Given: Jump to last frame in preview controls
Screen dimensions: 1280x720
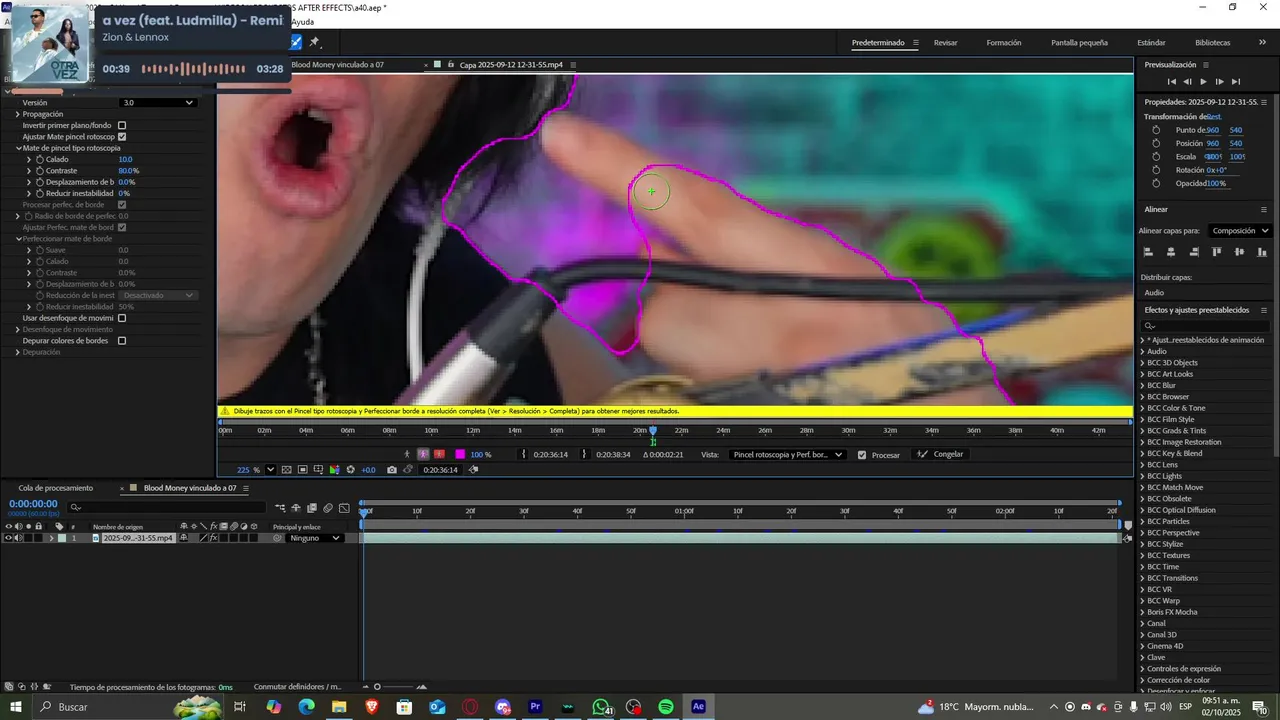Looking at the screenshot, I should 1236,82.
